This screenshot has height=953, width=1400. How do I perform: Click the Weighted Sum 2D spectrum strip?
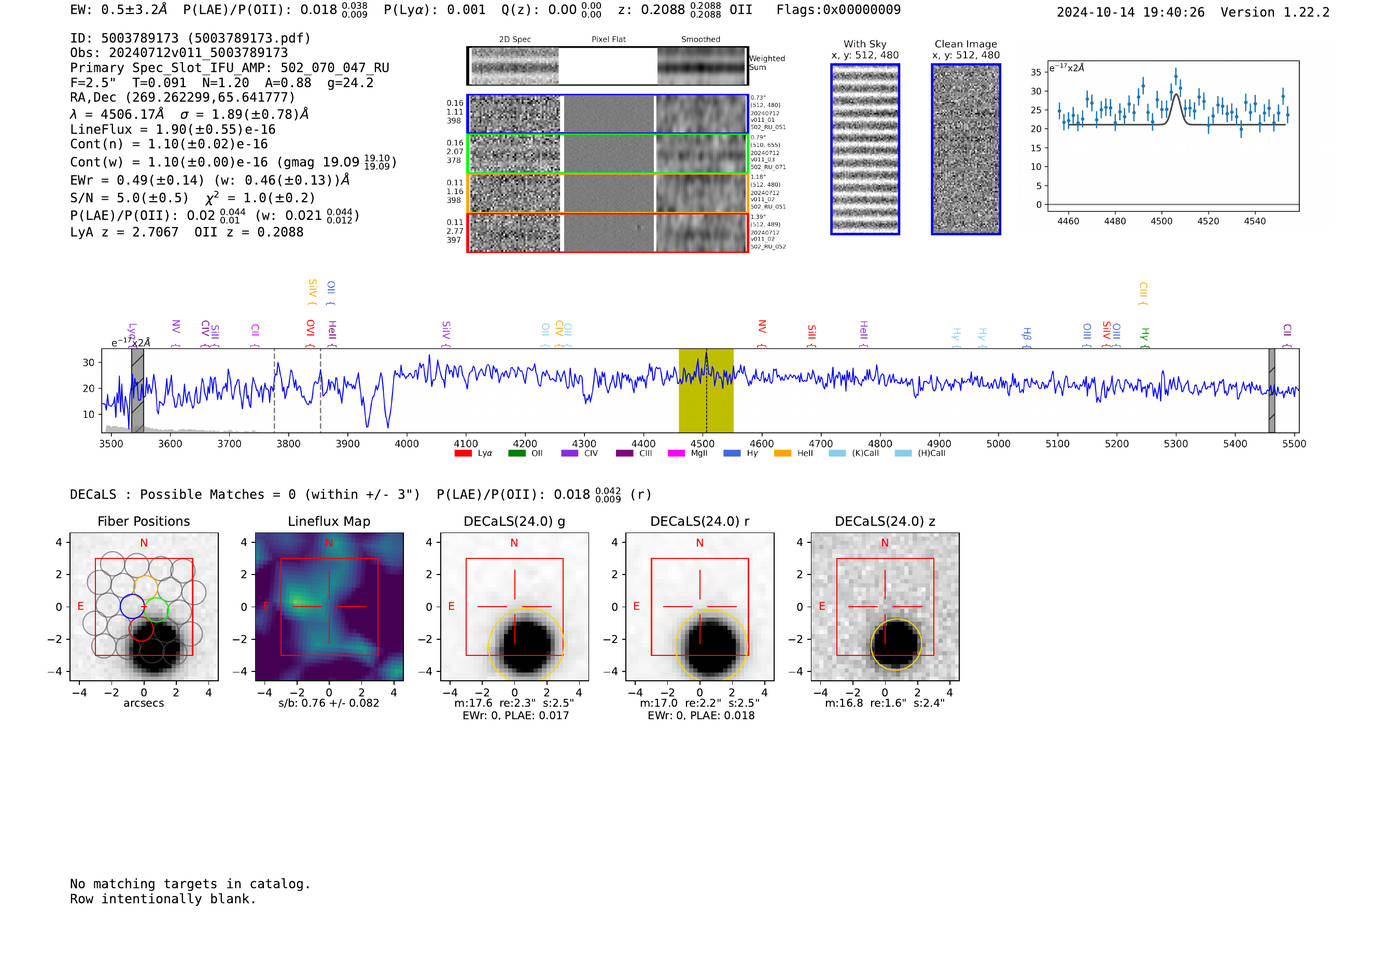(607, 66)
